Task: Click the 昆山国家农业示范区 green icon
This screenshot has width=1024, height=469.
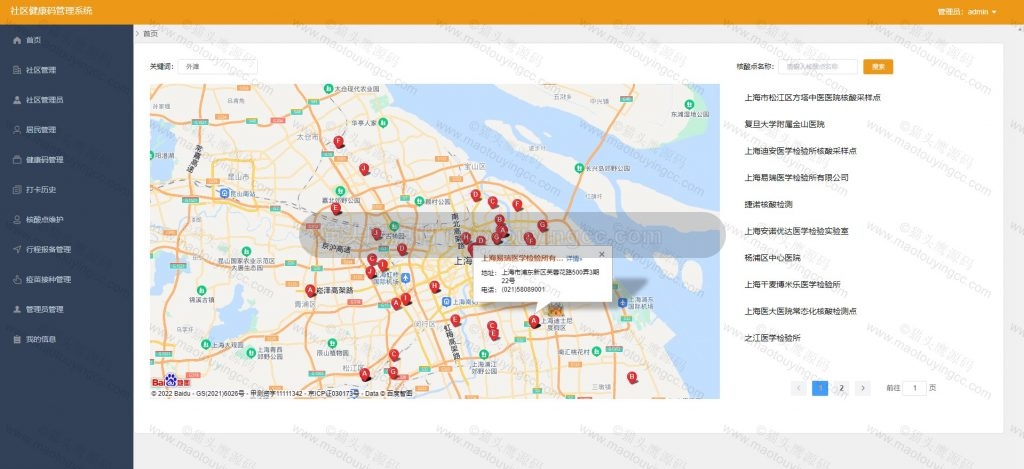Action: (246, 251)
